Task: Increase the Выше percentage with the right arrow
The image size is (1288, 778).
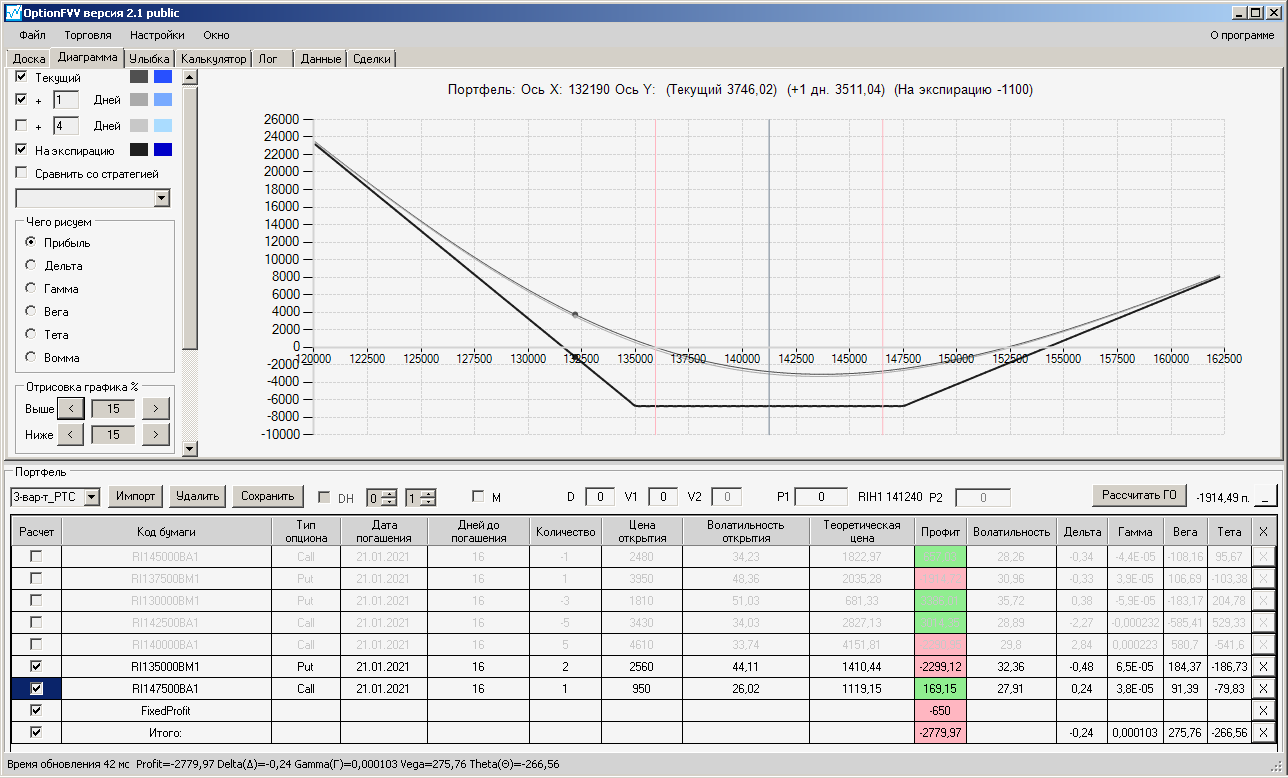Action: [x=156, y=408]
